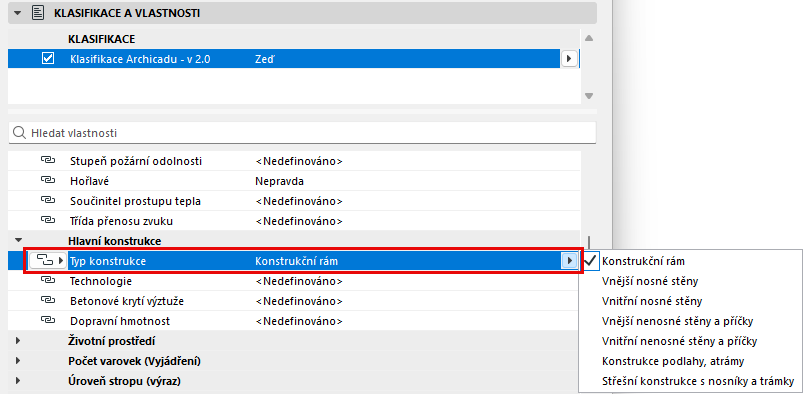Click link icon beside Stupeň požární odolnosti
The width and height of the screenshot is (804, 394).
[47, 161]
